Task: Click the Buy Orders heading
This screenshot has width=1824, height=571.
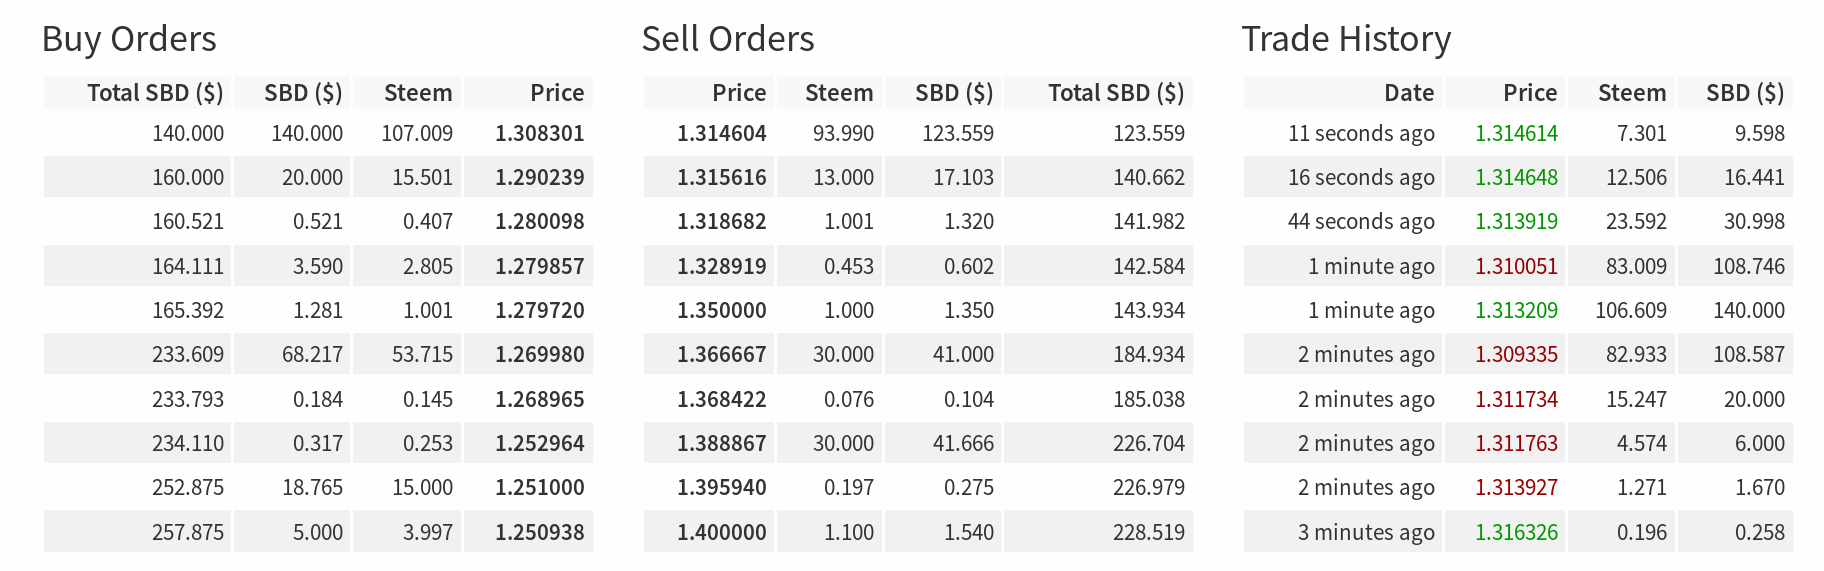Action: 129,39
